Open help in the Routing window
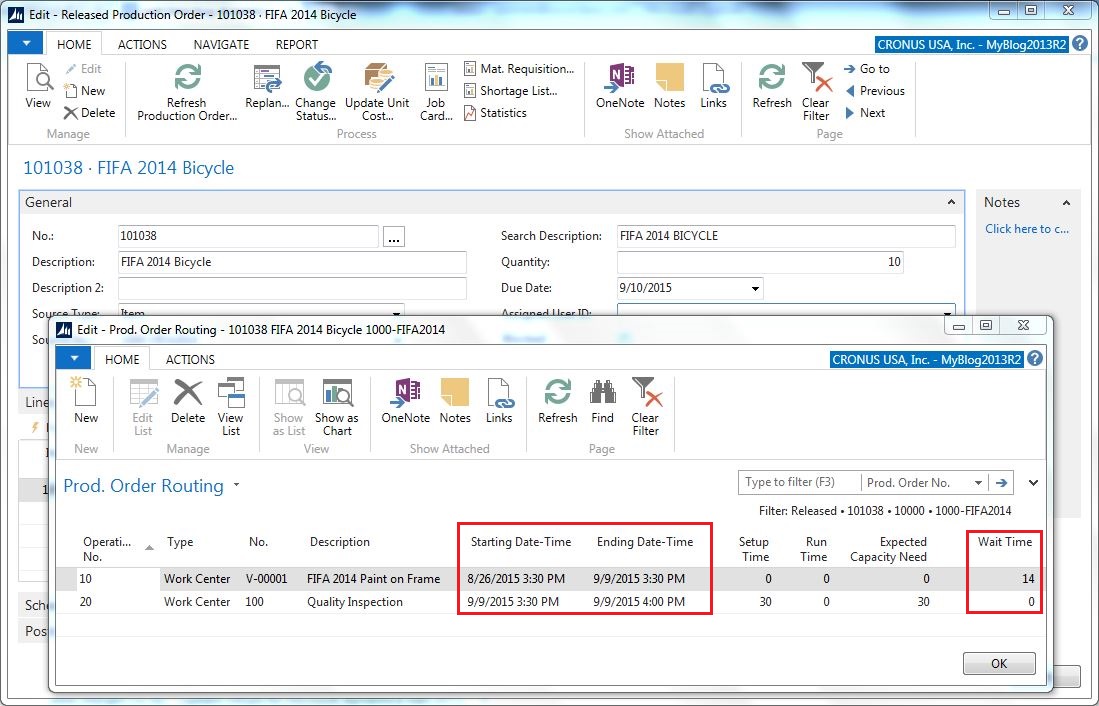Screen dimensions: 1099x706 [x=1035, y=359]
